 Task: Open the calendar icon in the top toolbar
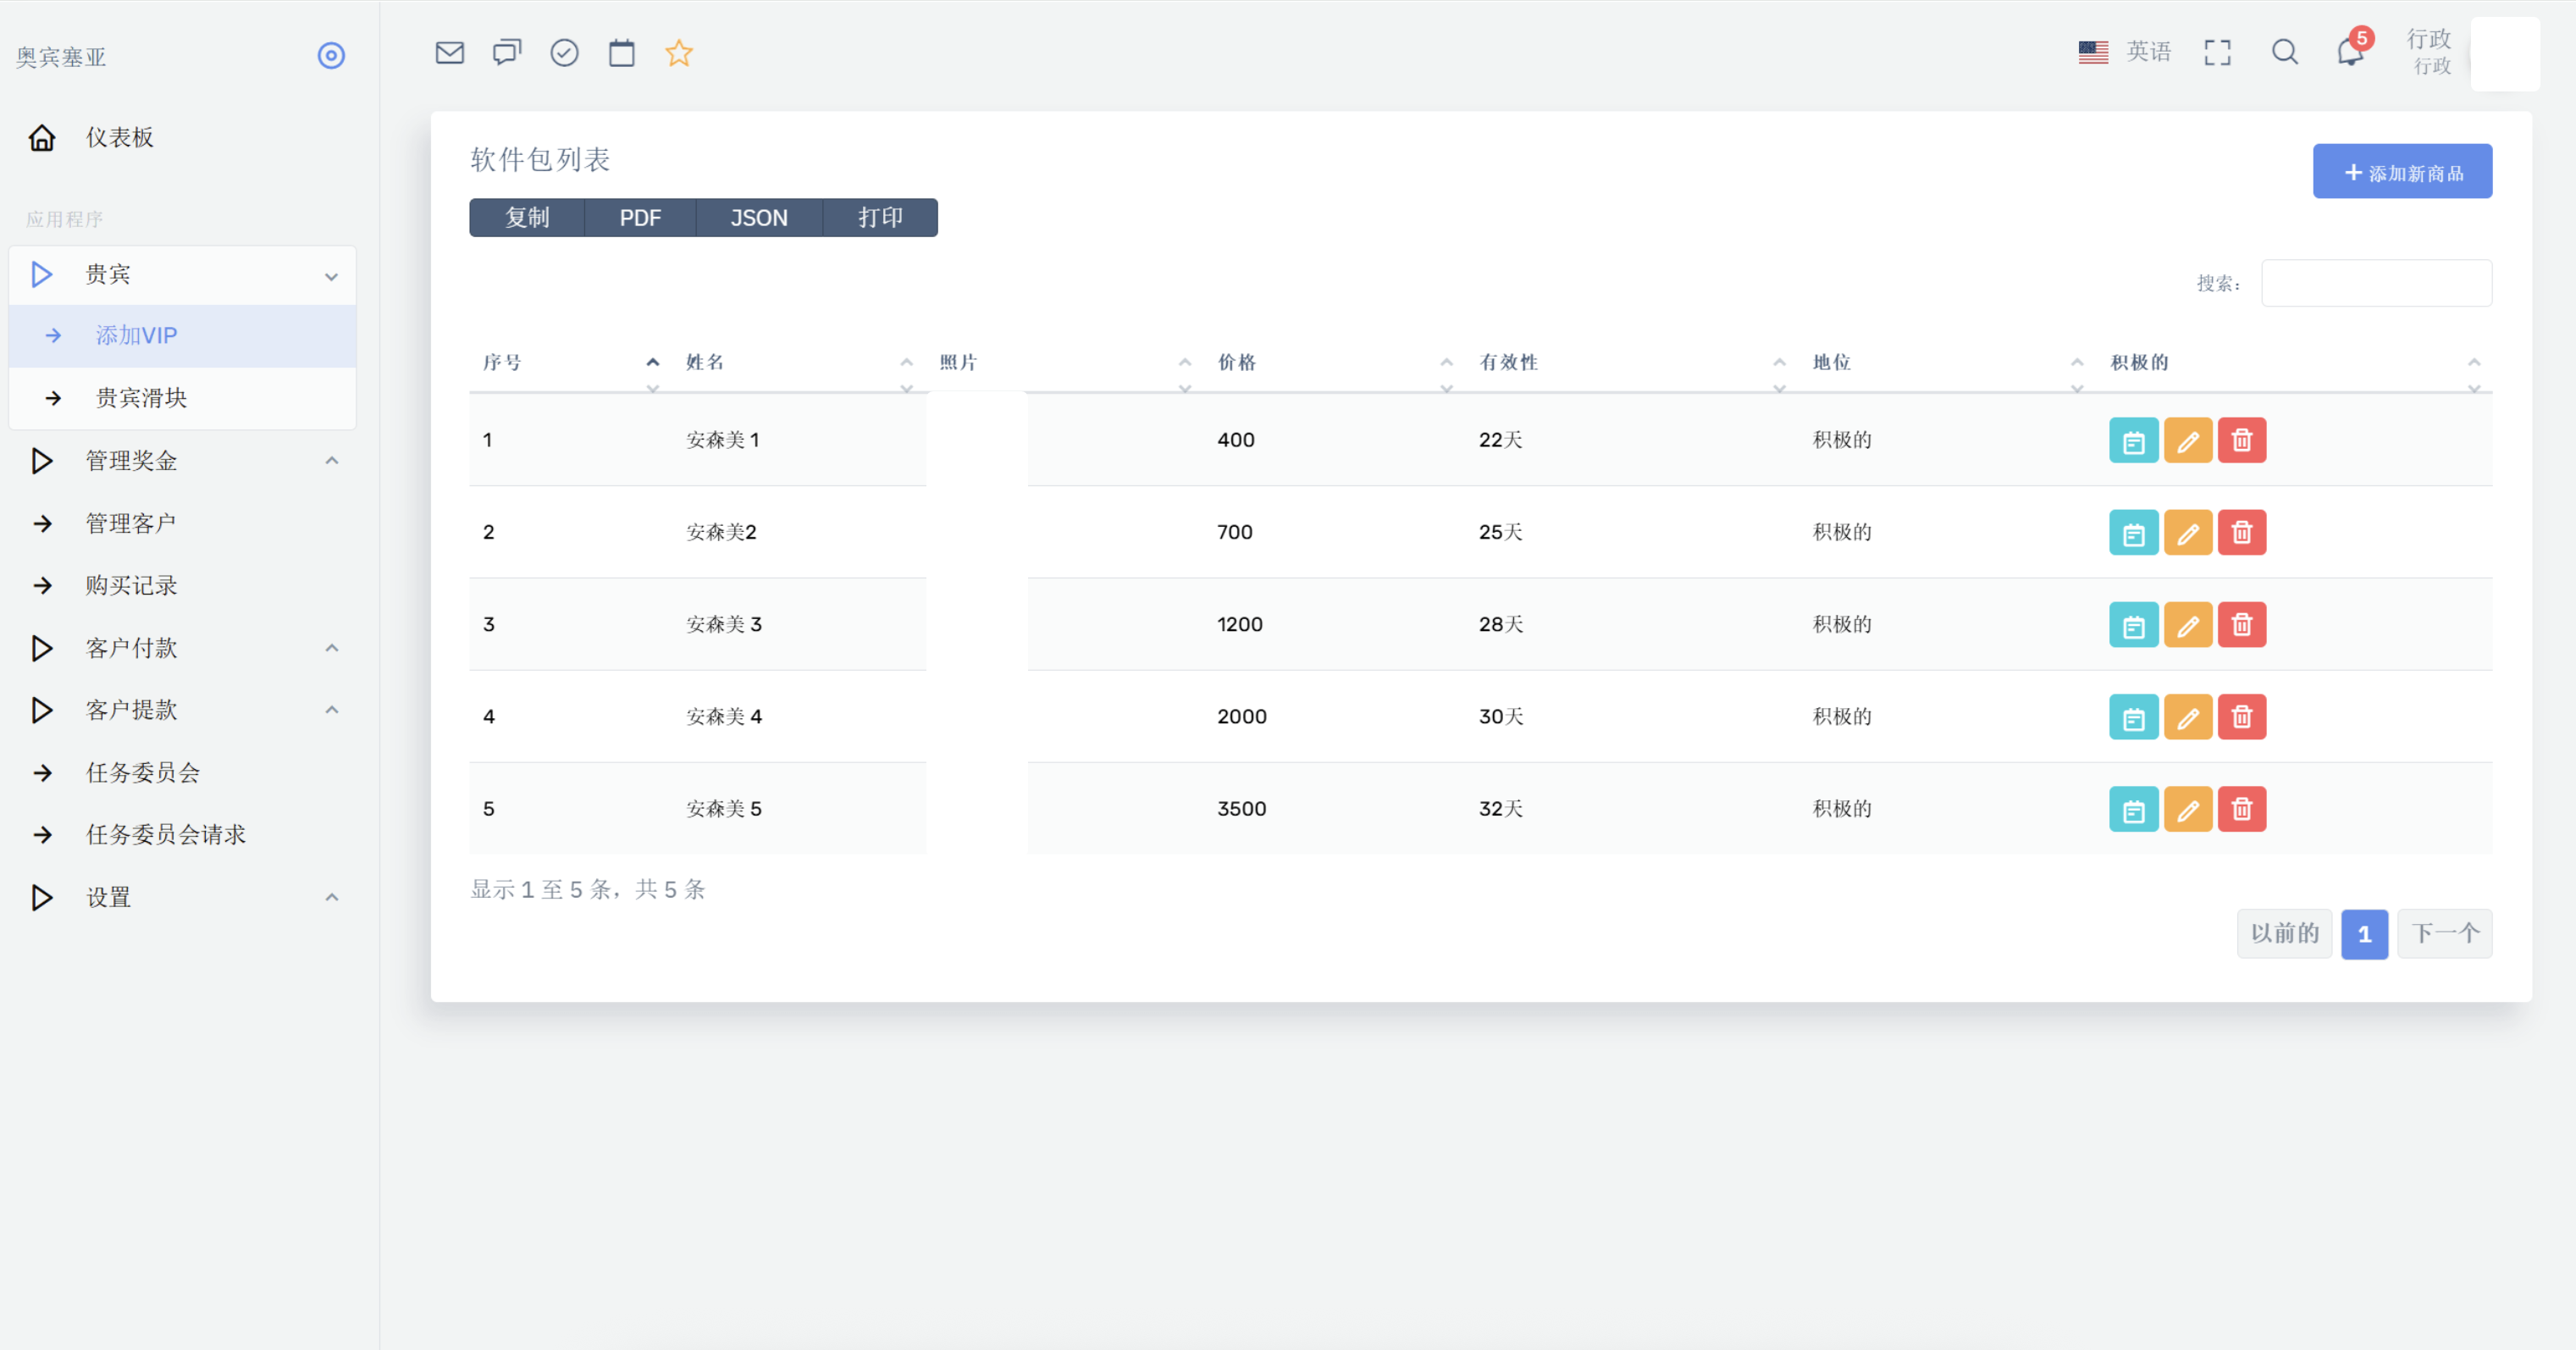point(622,53)
